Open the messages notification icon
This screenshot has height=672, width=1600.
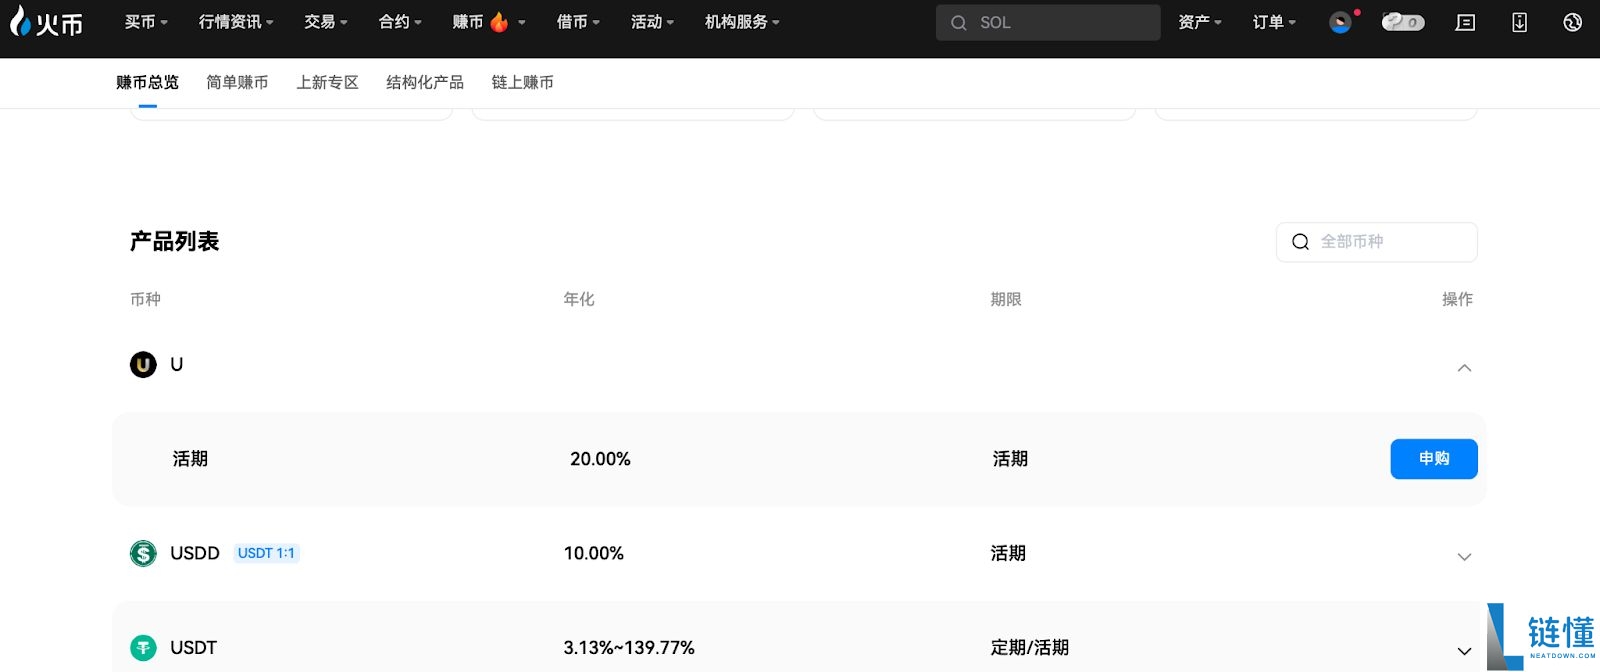[x=1465, y=22]
